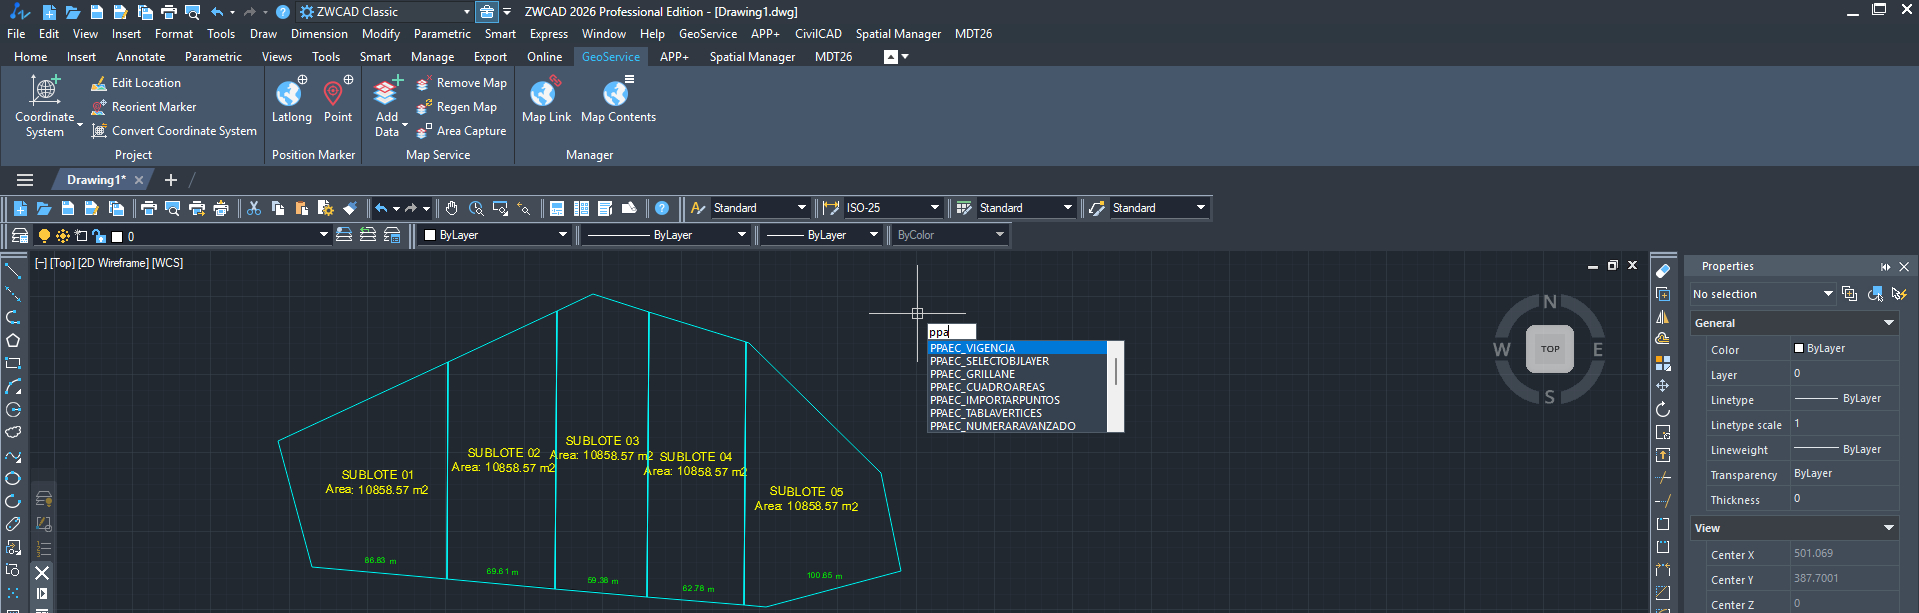Image resolution: width=1919 pixels, height=613 pixels.
Task: Open the Draw menu
Action: click(263, 34)
